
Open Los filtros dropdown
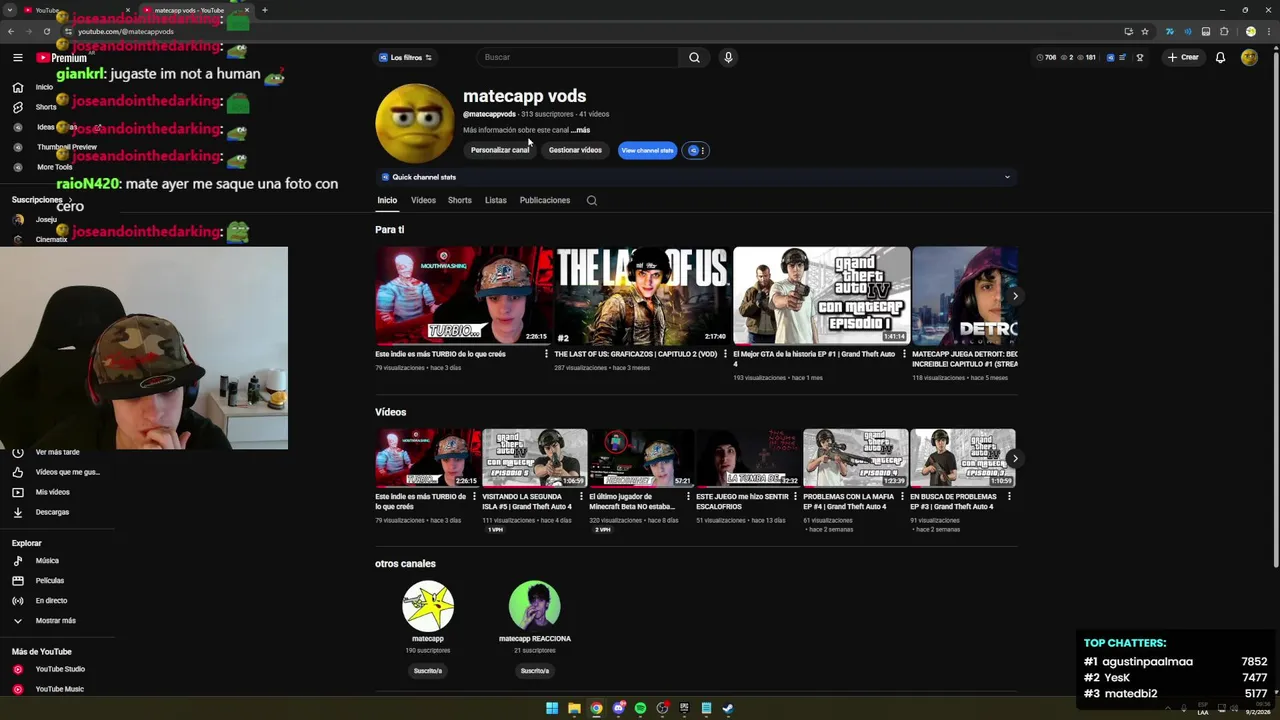[405, 58]
